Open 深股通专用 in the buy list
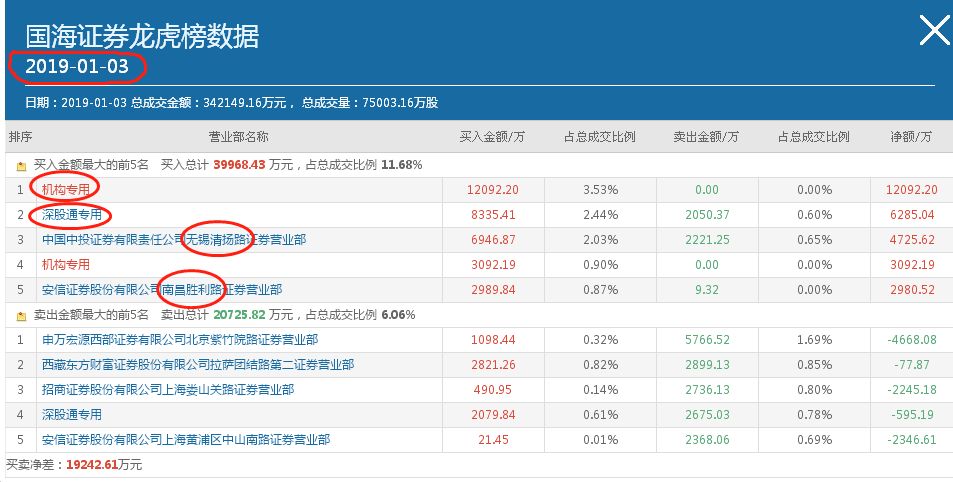The image size is (953, 482). click(x=72, y=215)
